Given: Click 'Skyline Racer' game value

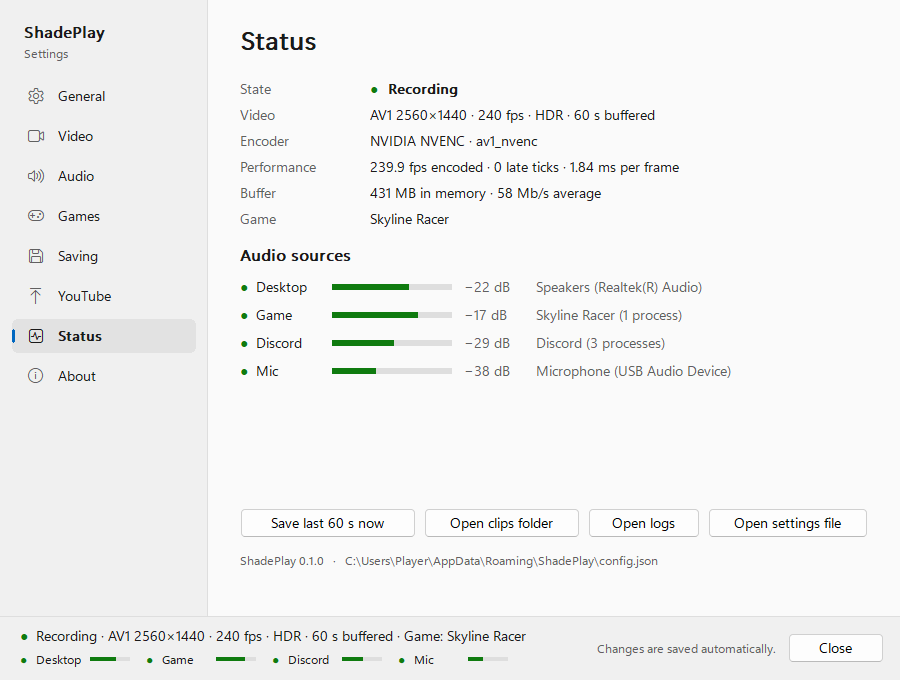Looking at the screenshot, I should (409, 219).
